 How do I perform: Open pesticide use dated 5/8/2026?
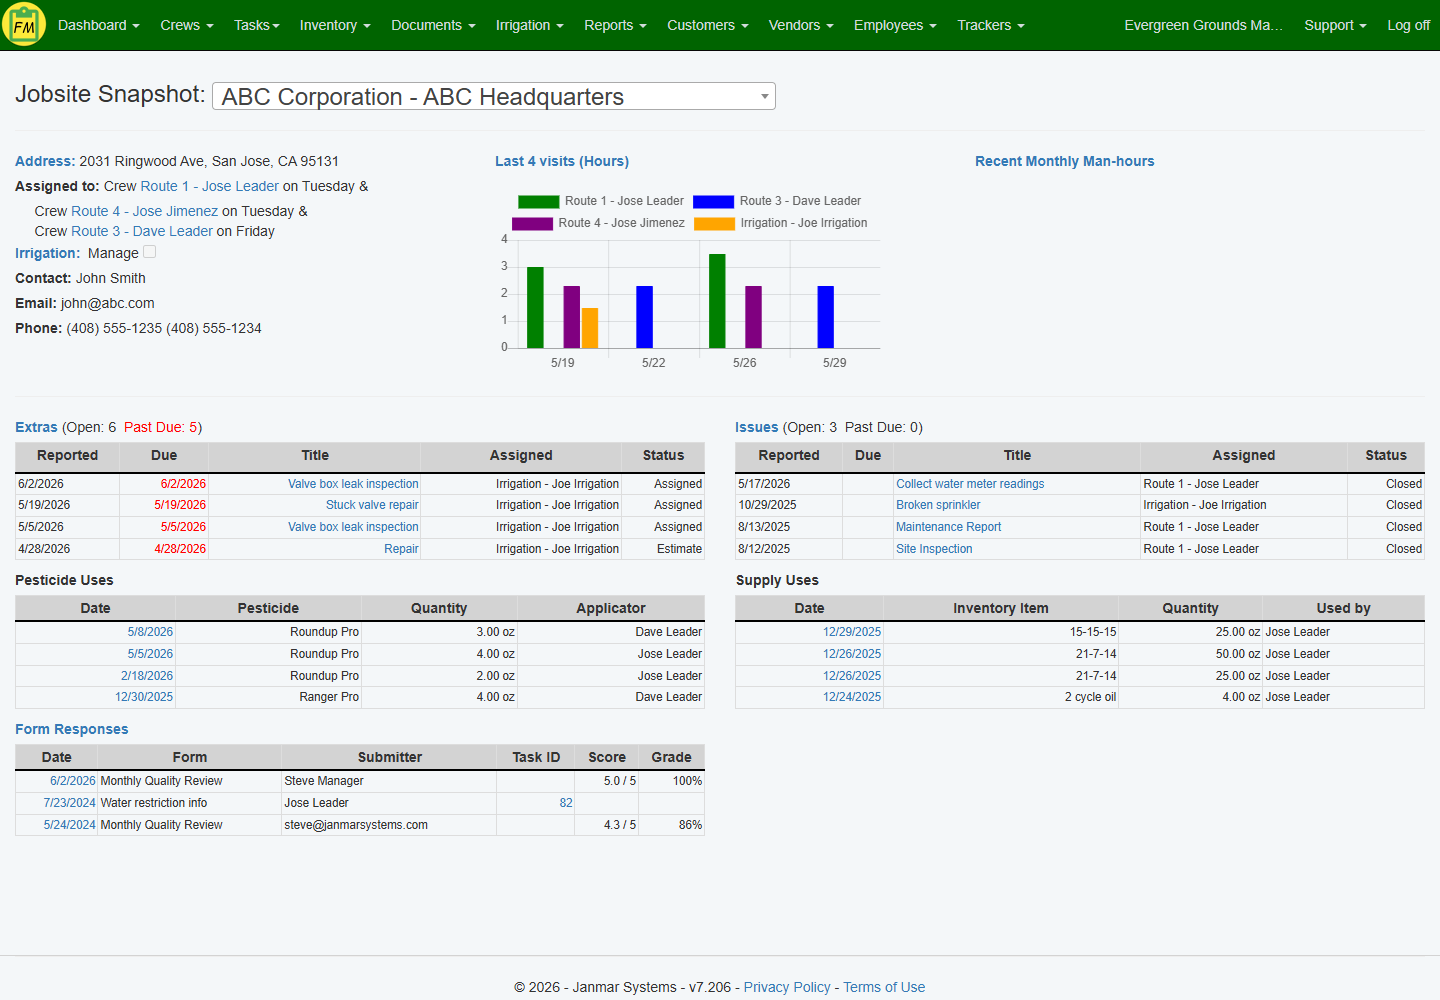(x=150, y=632)
